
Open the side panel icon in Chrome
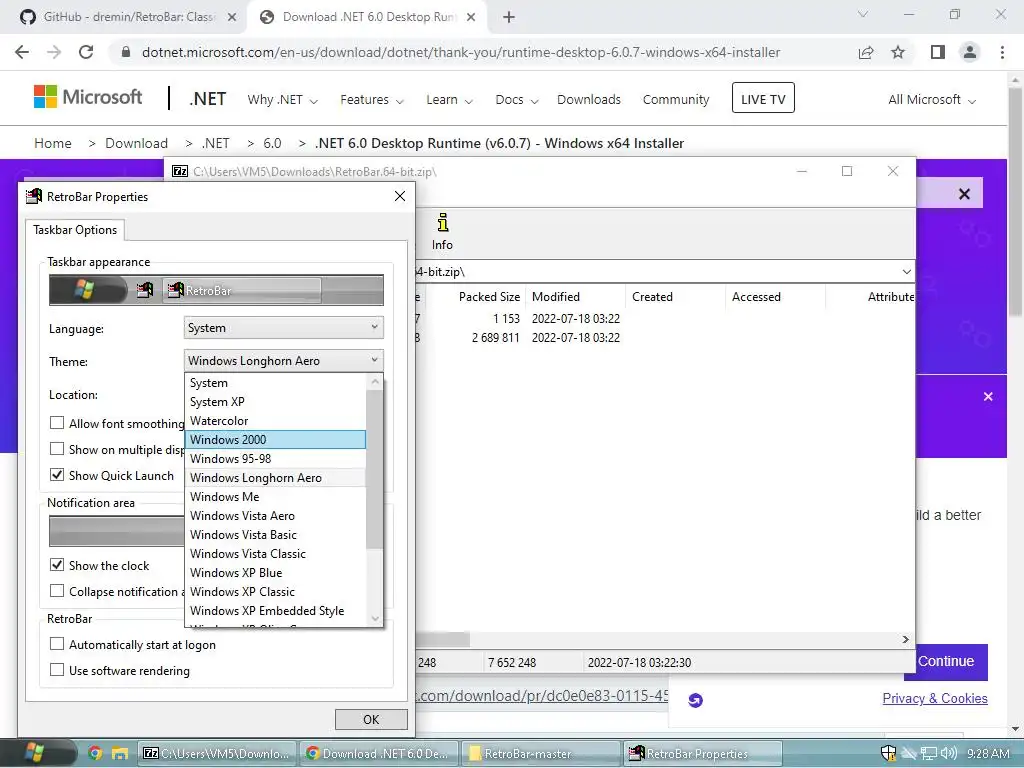[937, 52]
